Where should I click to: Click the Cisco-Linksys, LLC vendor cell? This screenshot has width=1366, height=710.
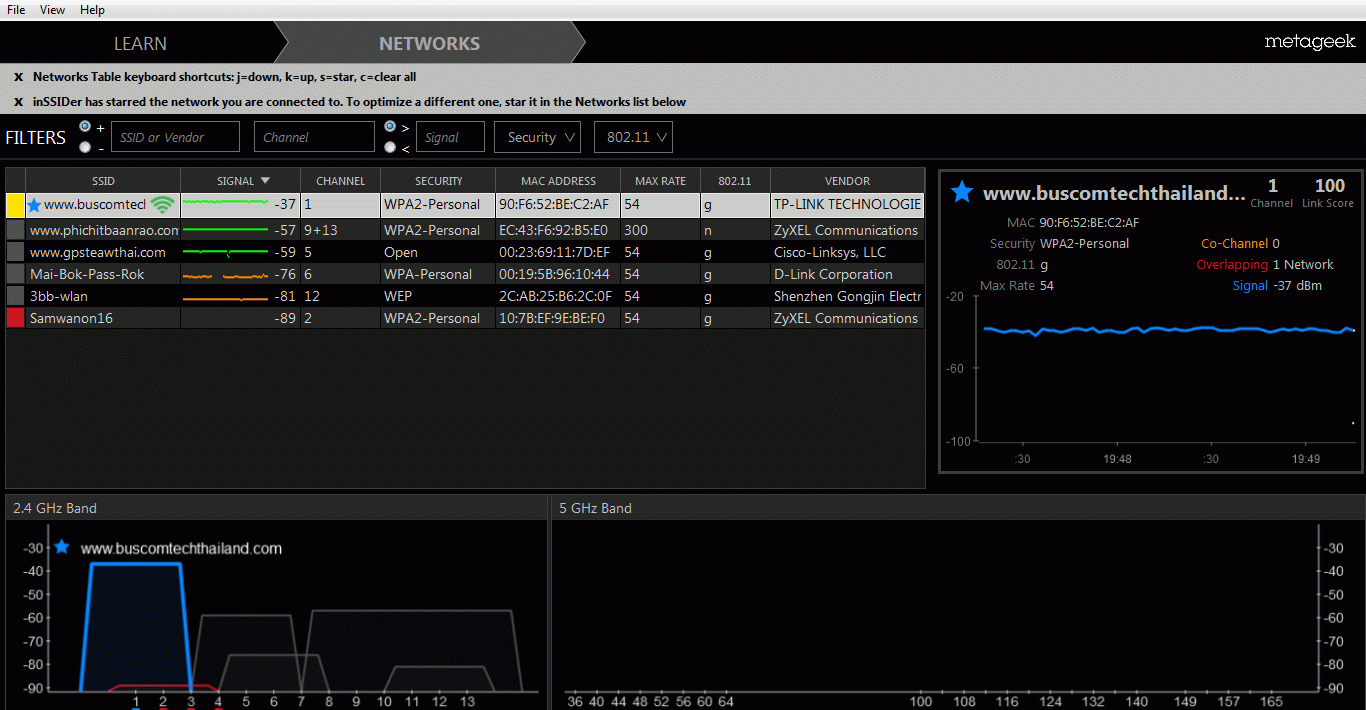pos(847,252)
